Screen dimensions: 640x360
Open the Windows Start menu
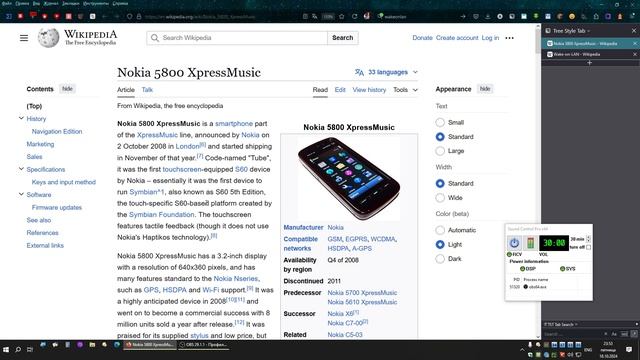pos(6,350)
